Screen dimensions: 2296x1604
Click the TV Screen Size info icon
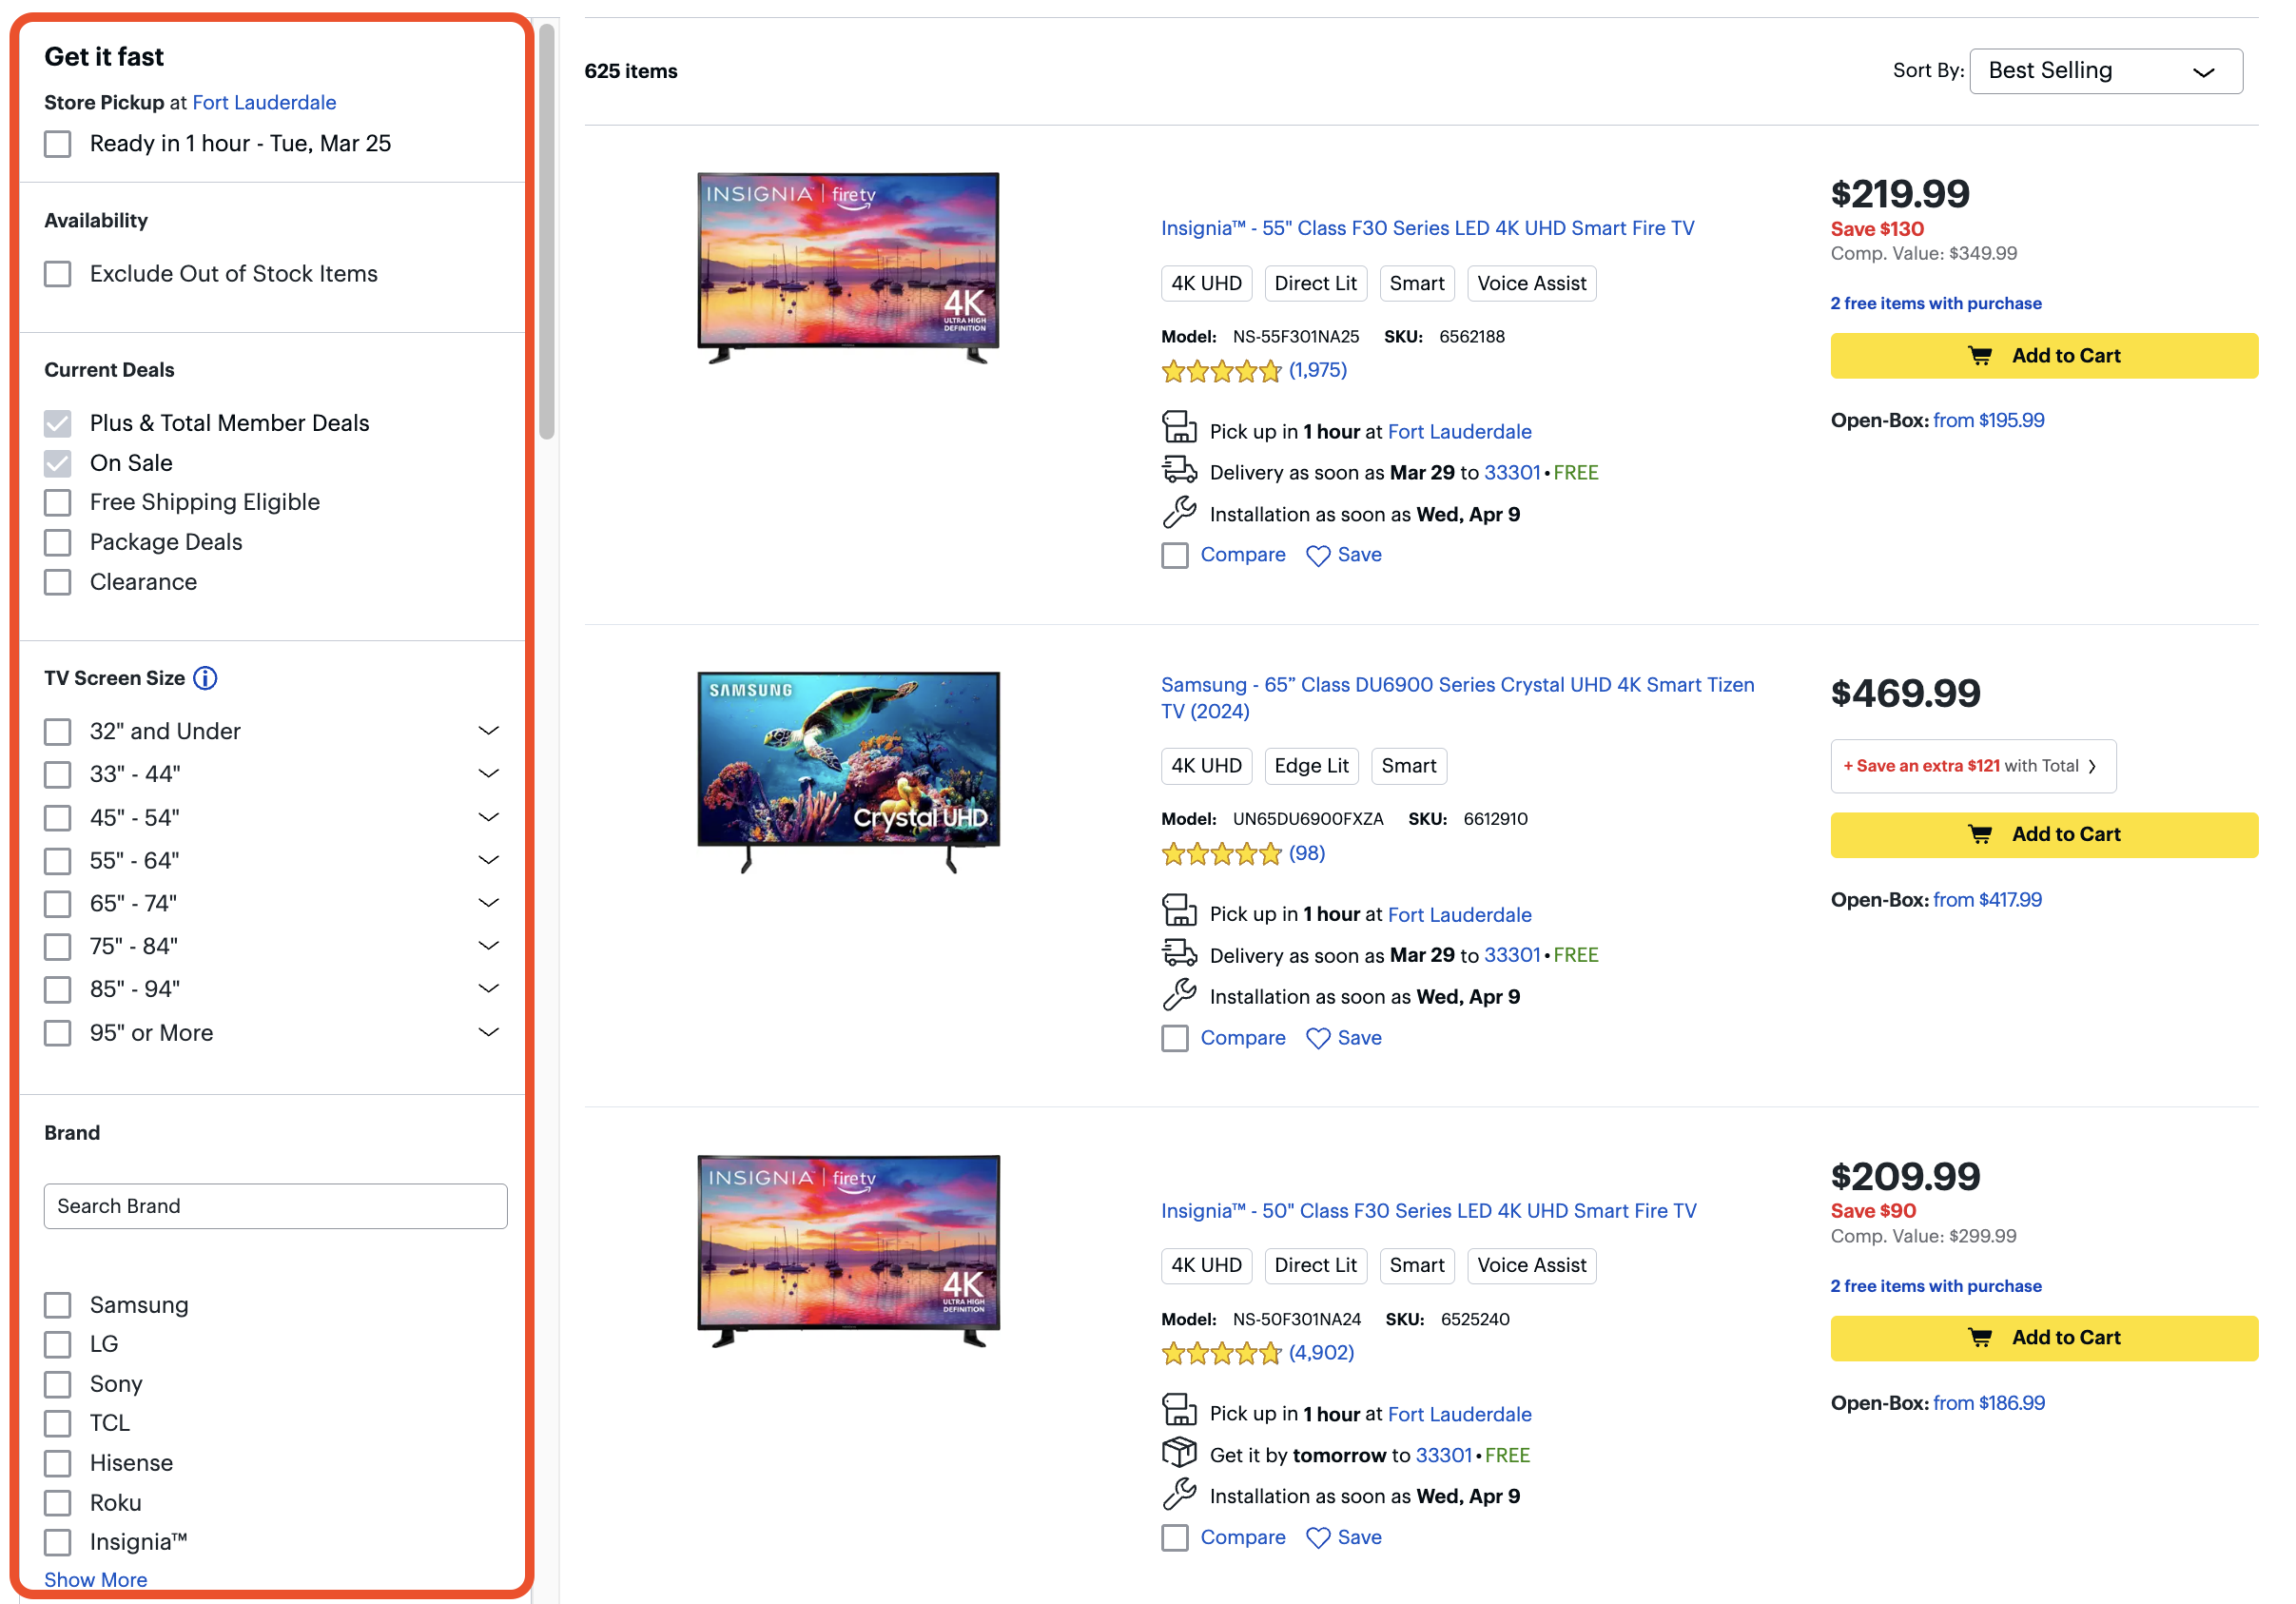click(x=205, y=678)
